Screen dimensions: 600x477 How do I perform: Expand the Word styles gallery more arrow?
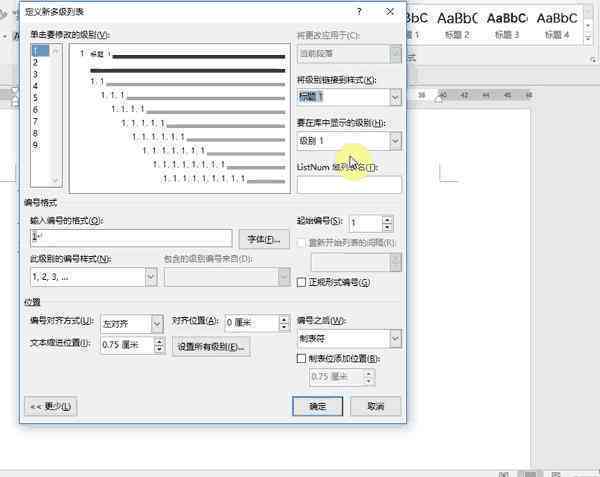588,38
